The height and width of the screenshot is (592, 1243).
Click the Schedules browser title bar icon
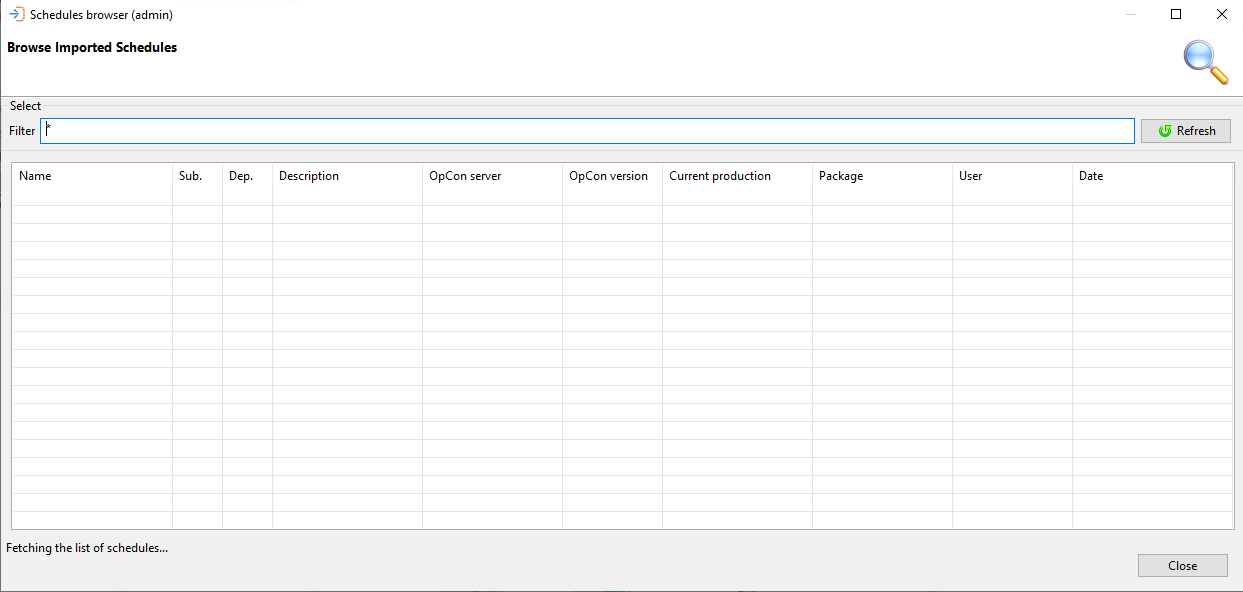[x=17, y=15]
